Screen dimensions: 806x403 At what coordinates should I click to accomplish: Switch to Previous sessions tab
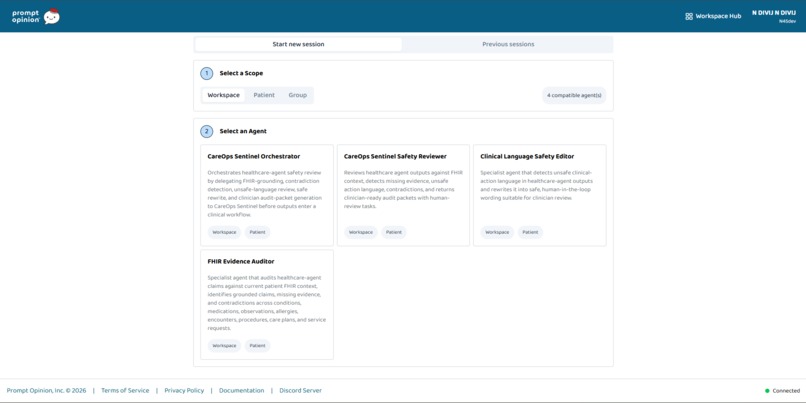click(508, 44)
